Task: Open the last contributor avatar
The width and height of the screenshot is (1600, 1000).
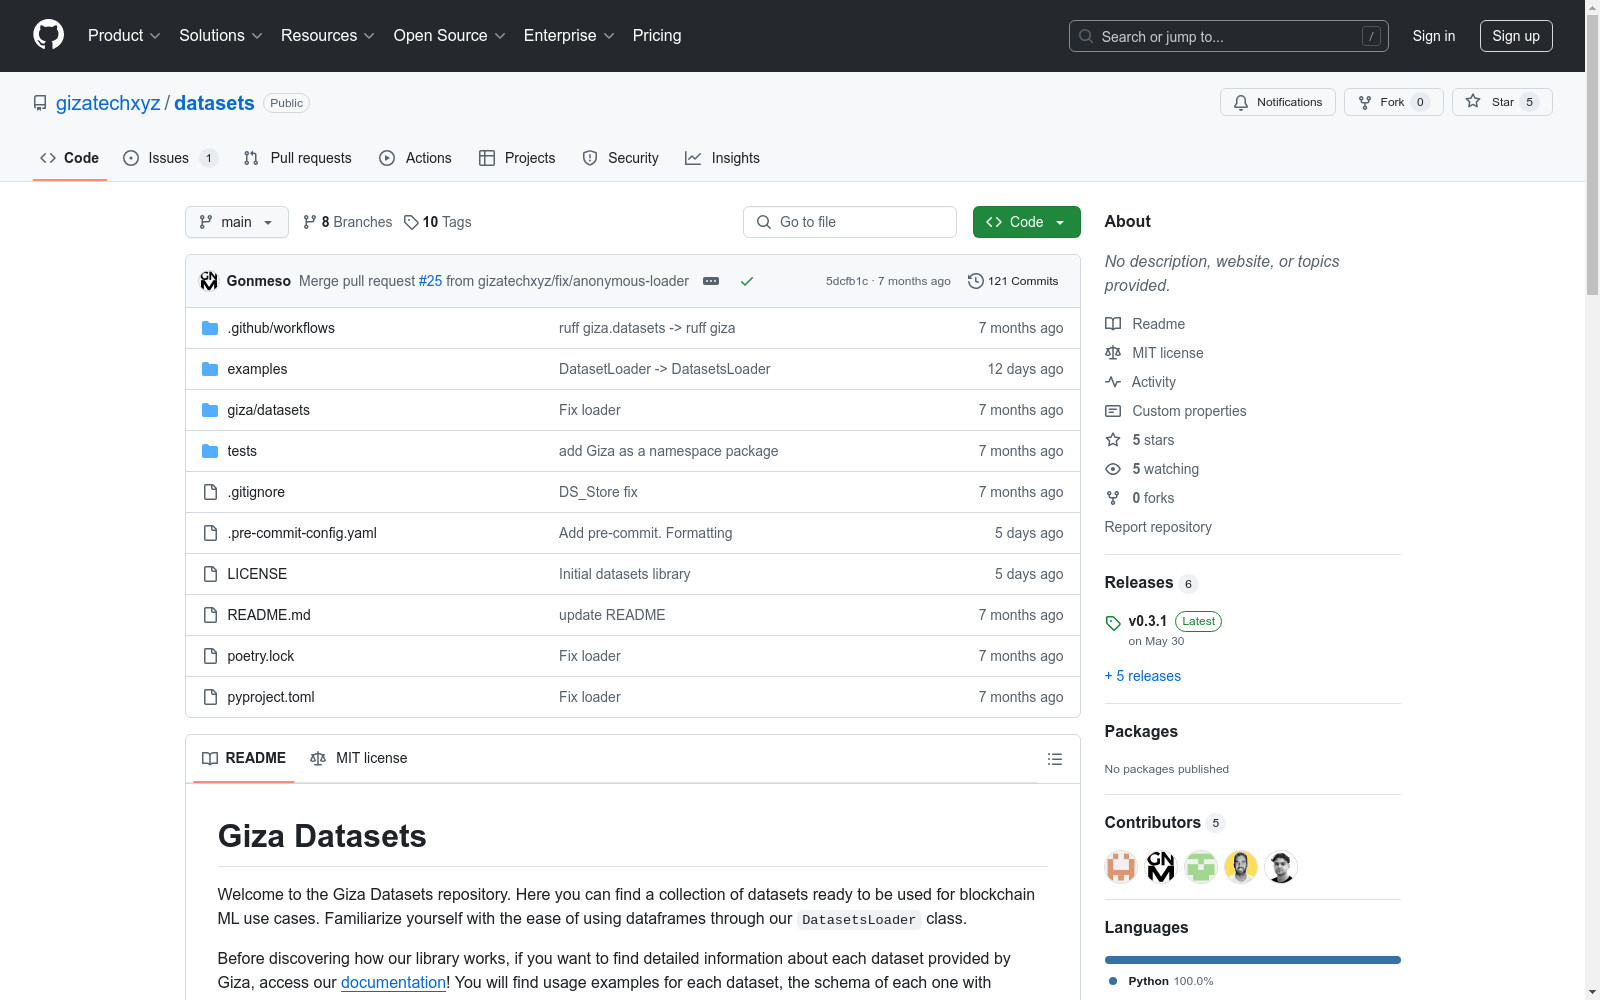Action: [x=1281, y=867]
